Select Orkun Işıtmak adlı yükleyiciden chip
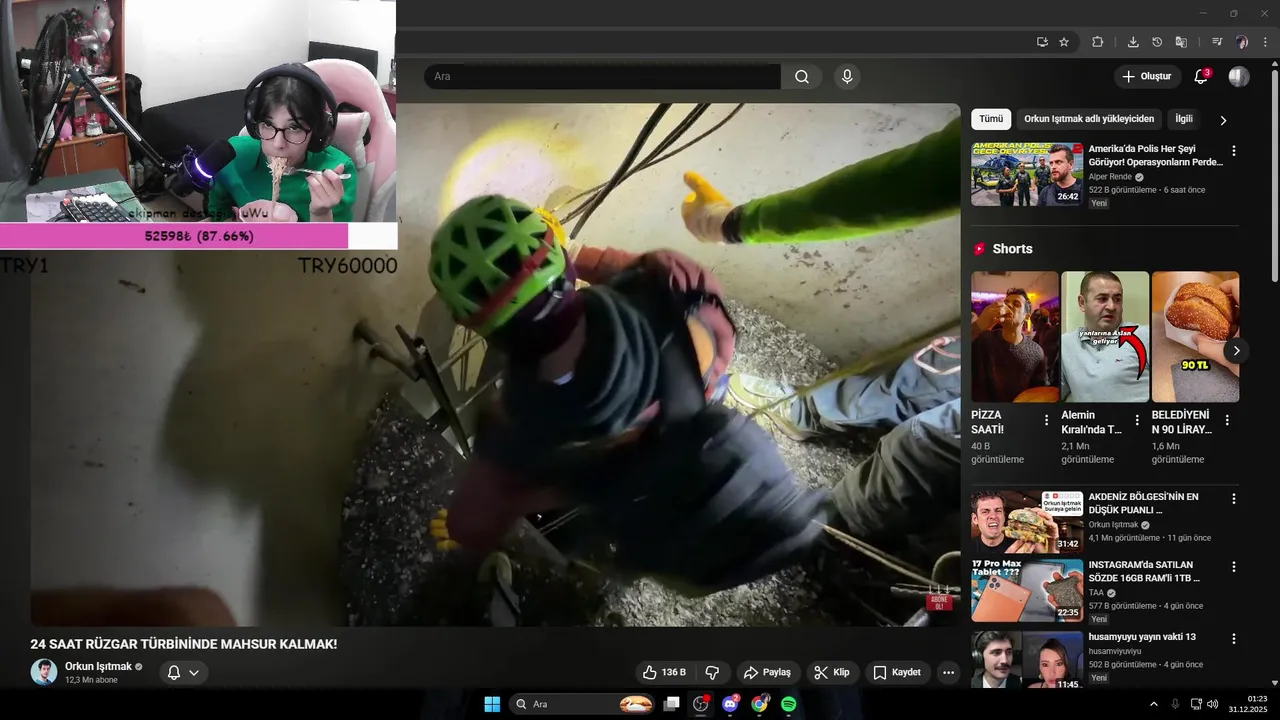1280x720 pixels. click(x=1089, y=119)
